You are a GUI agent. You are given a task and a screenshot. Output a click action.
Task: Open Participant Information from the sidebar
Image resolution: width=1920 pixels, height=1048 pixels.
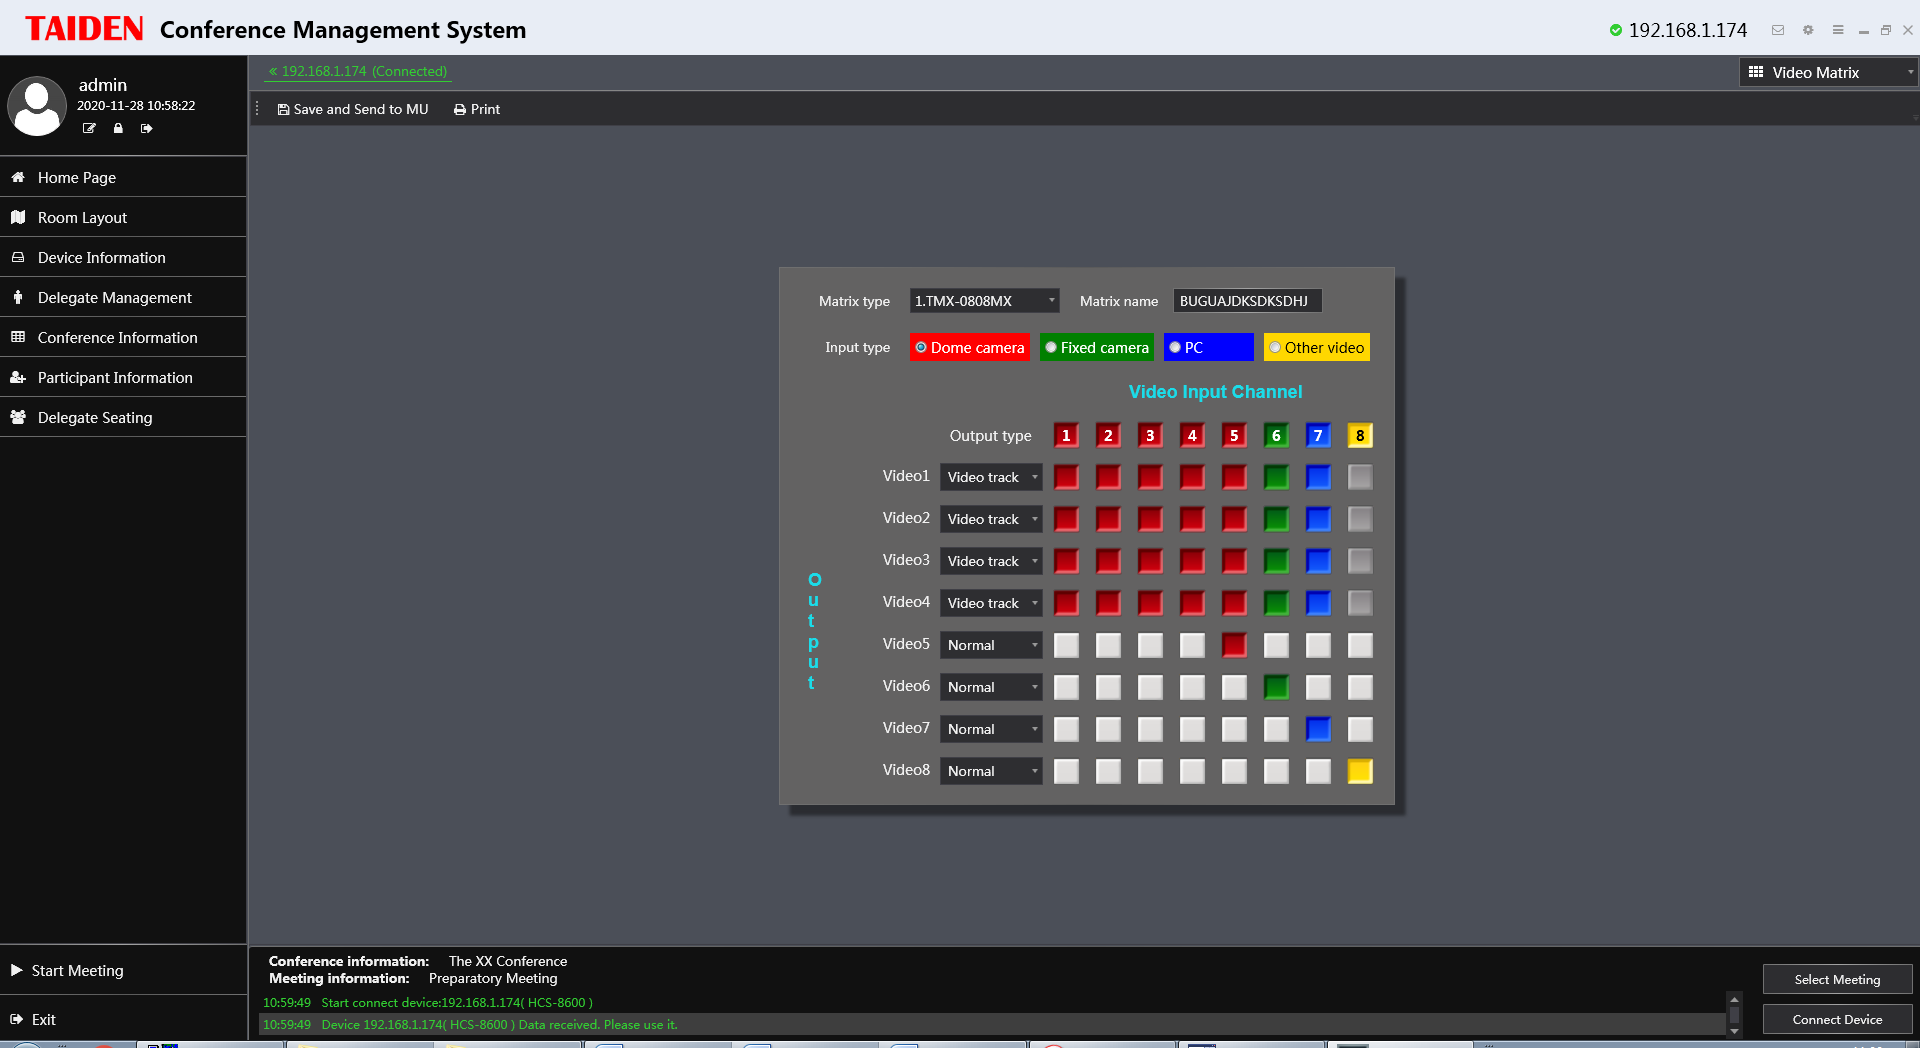click(x=18, y=377)
